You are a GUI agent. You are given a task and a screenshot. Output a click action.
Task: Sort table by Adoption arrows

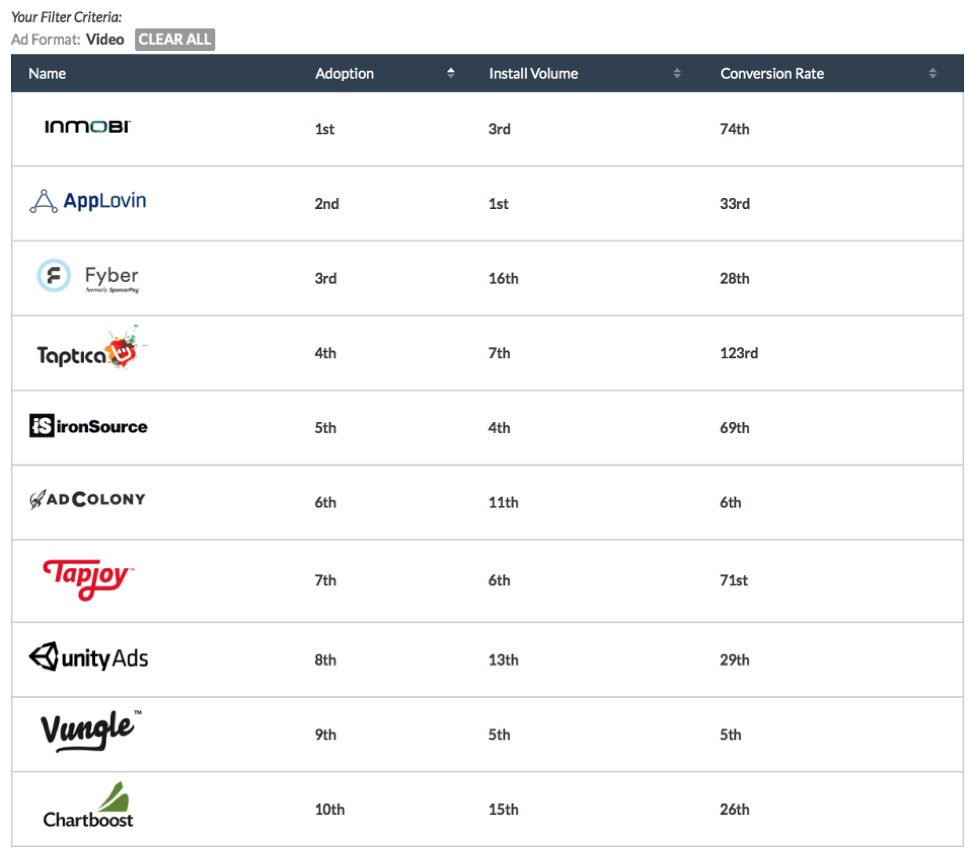pos(451,73)
